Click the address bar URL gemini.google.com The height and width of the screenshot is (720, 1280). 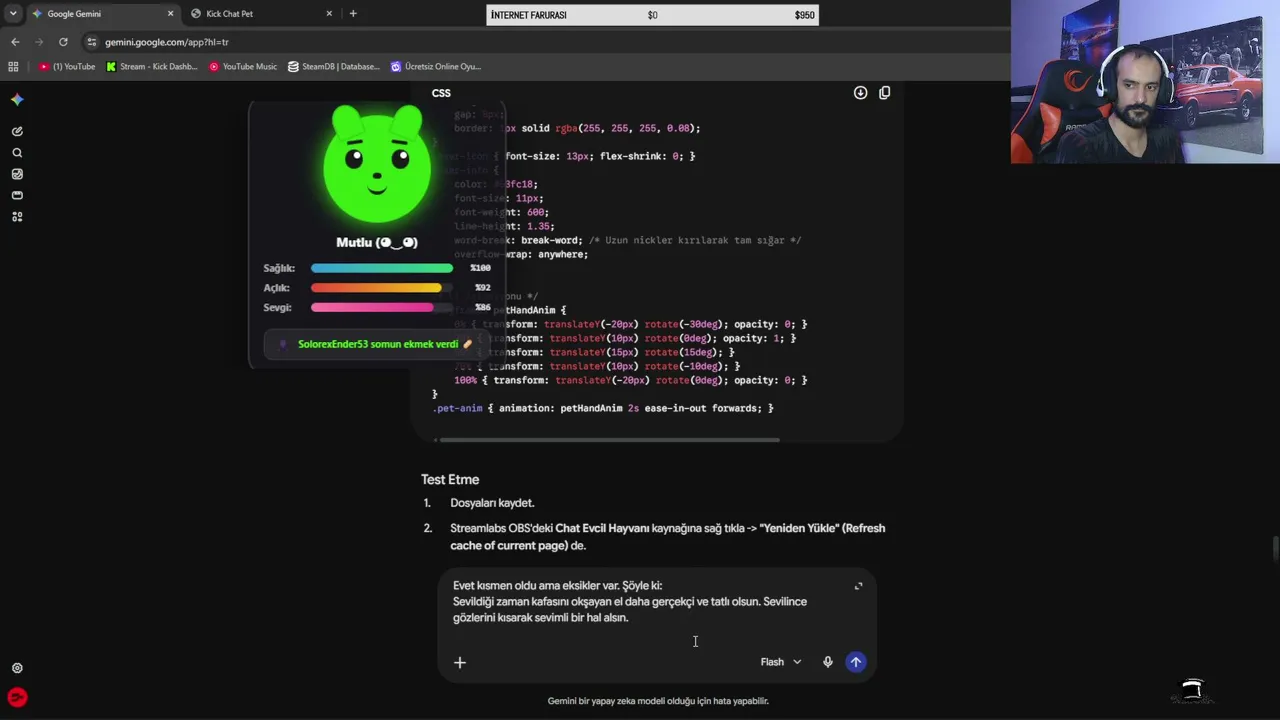(x=167, y=42)
